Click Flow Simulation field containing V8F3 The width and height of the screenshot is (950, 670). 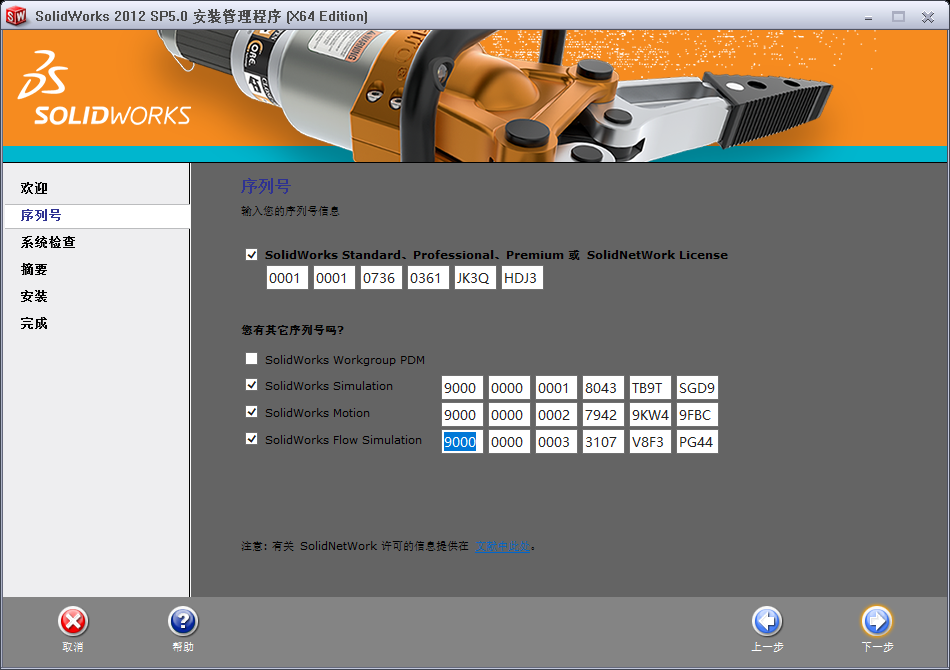tap(650, 442)
